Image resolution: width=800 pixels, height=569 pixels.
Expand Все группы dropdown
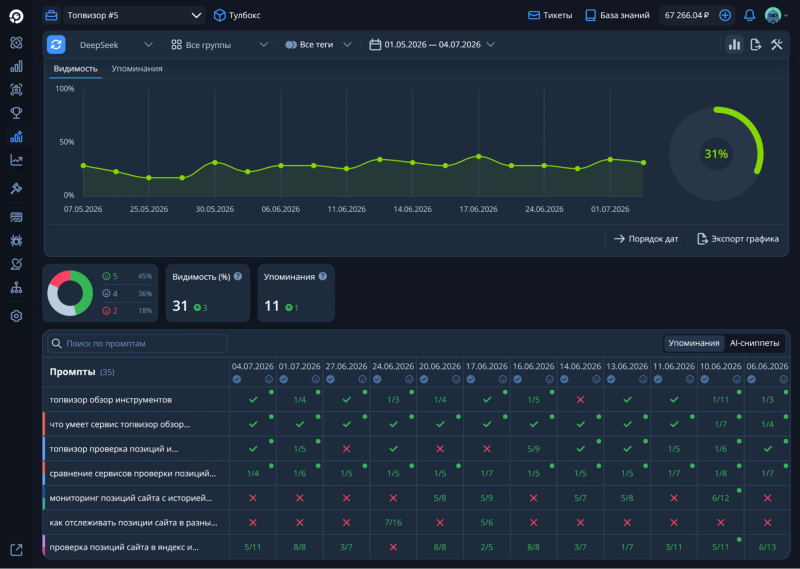click(219, 45)
